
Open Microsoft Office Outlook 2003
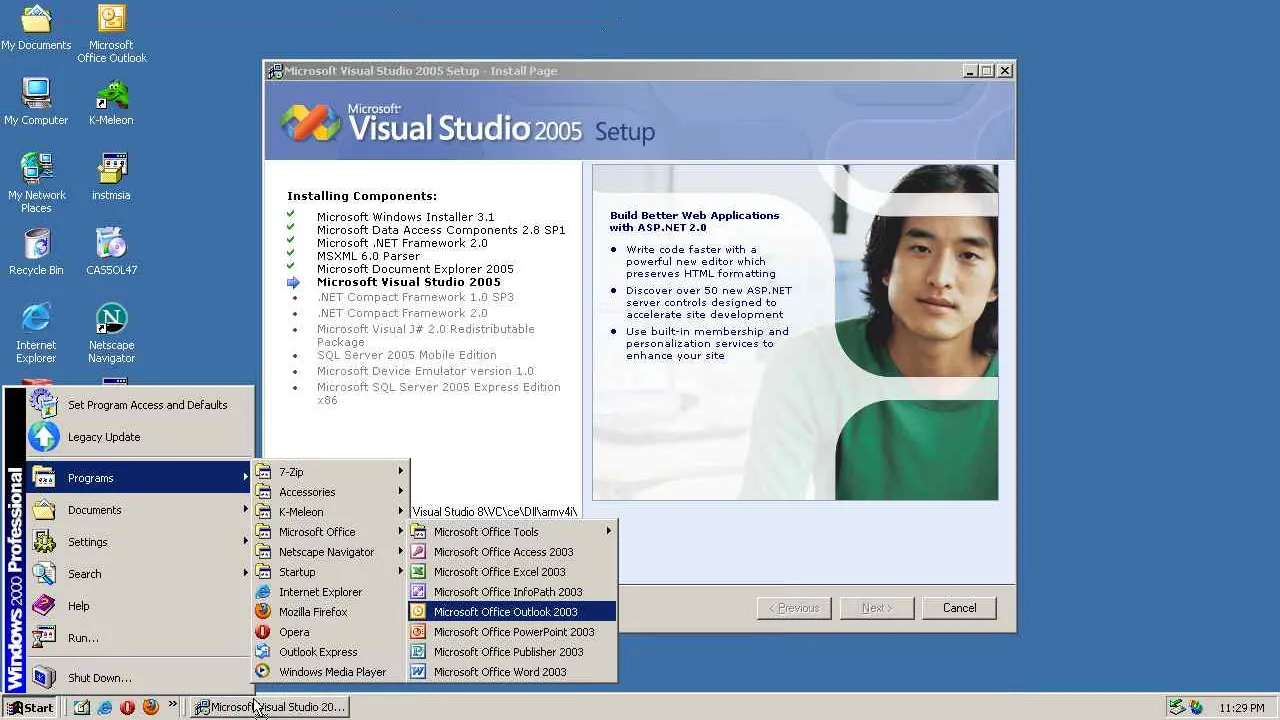pyautogui.click(x=512, y=611)
